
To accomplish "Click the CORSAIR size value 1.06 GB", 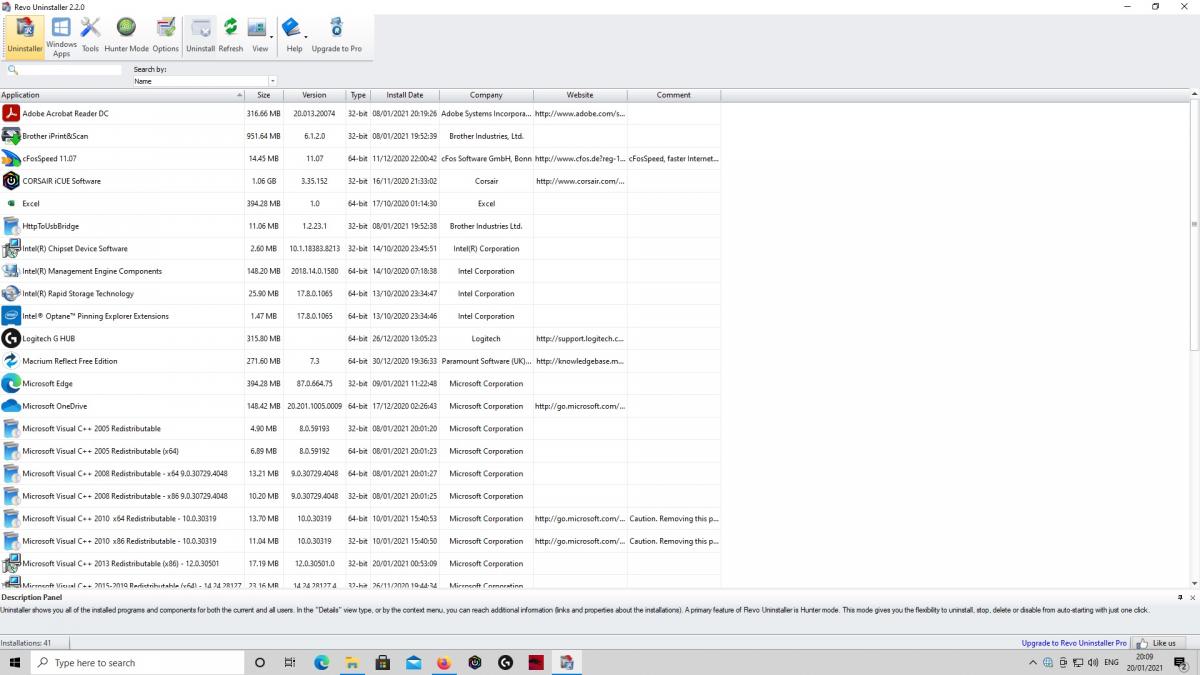I will [x=265, y=181].
